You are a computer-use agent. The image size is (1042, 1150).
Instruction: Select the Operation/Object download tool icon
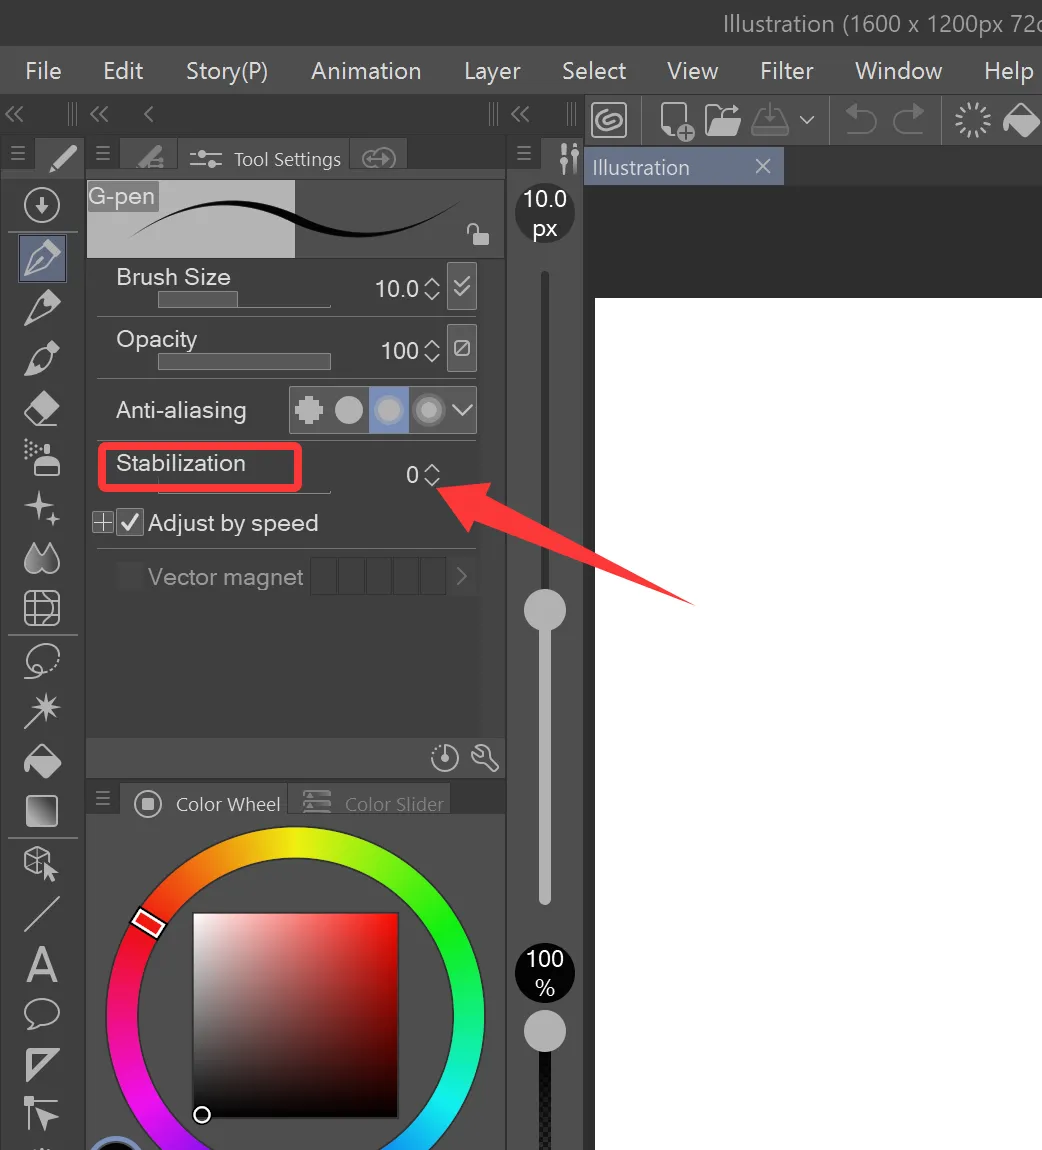coord(42,205)
